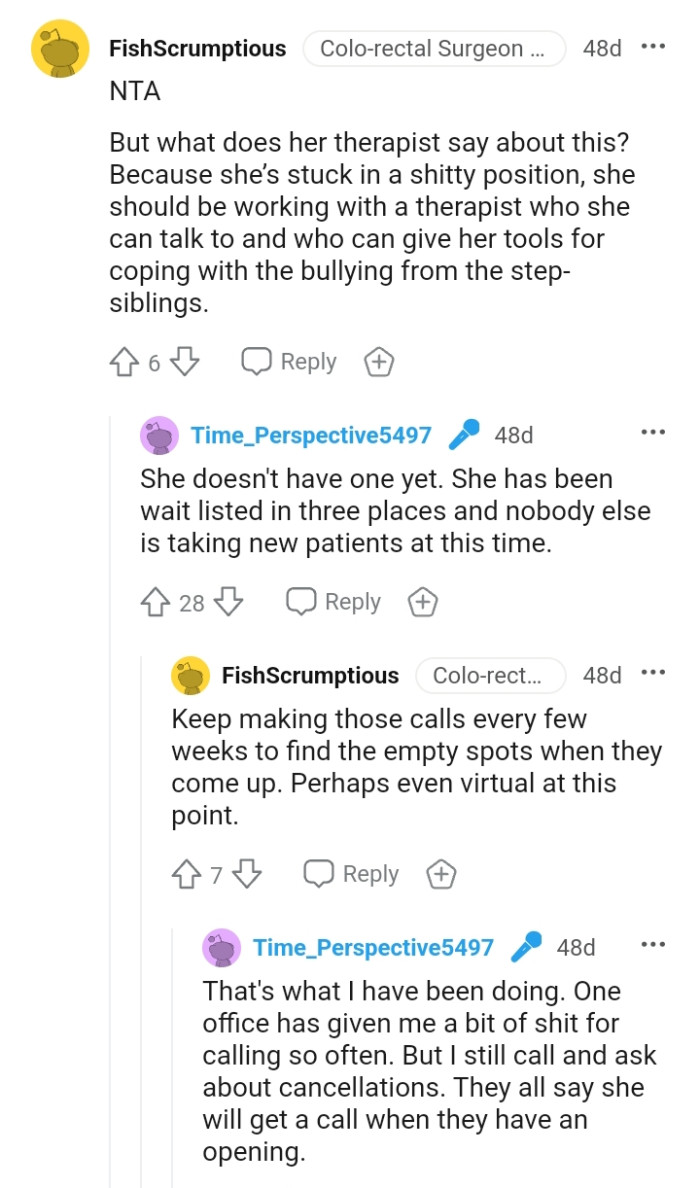Open the options menu on the bottom comment
This screenshot has width=700, height=1188.
(654, 943)
